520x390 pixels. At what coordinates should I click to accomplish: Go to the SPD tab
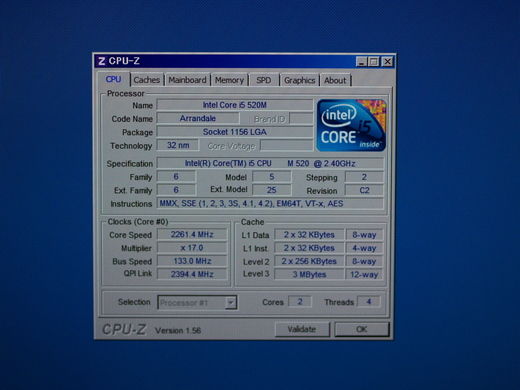tap(264, 80)
